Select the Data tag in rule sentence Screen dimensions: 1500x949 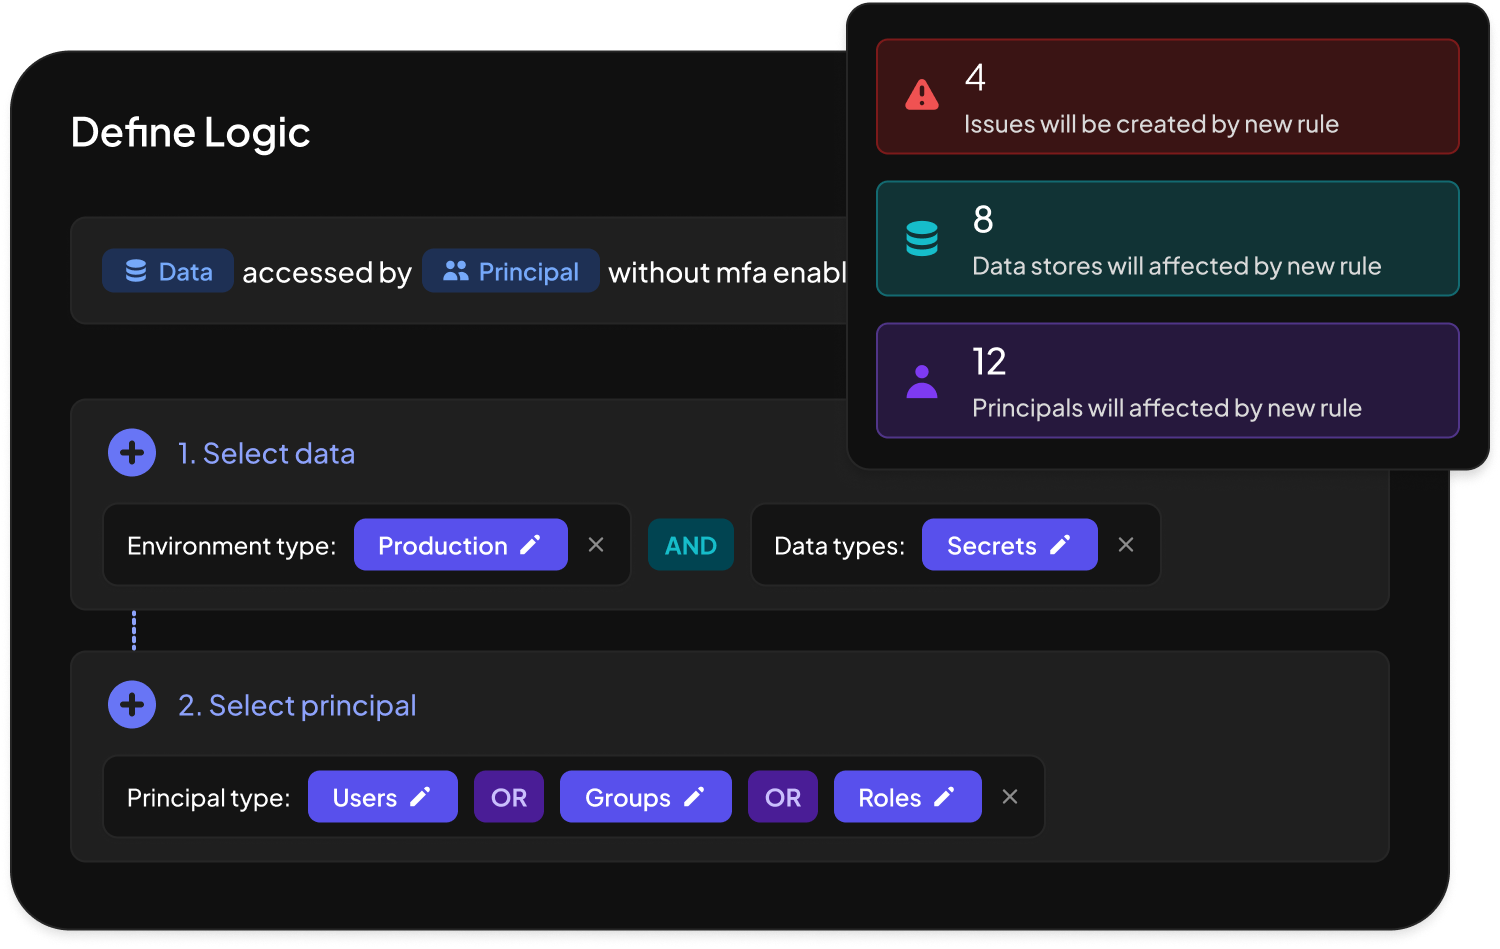pos(168,271)
